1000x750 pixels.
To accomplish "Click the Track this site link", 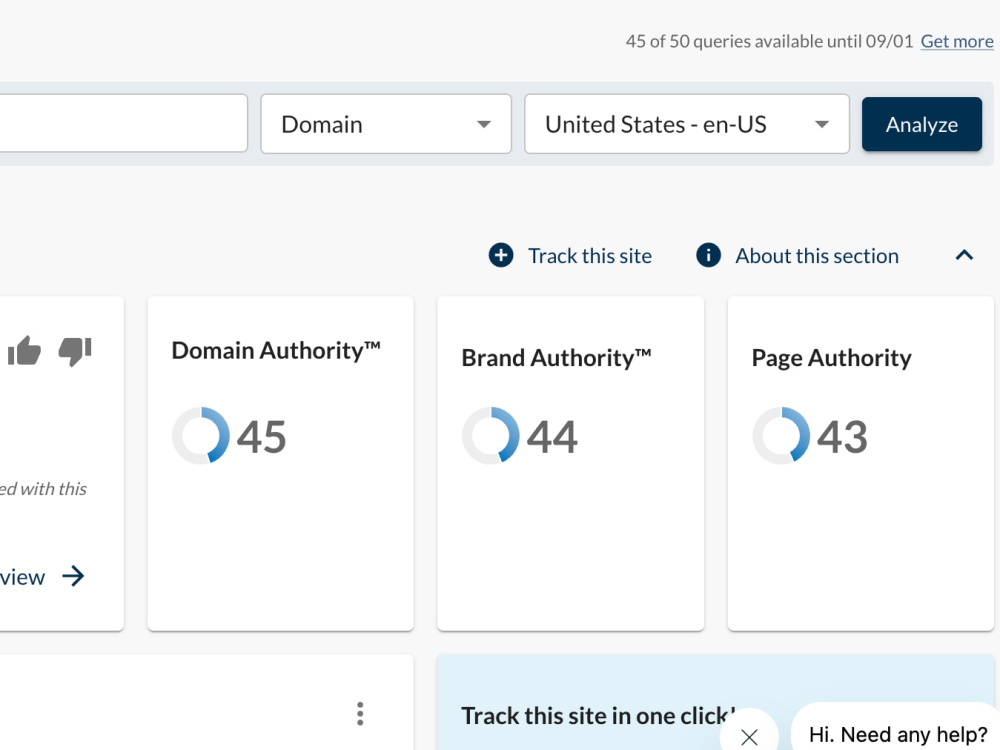I will (590, 256).
